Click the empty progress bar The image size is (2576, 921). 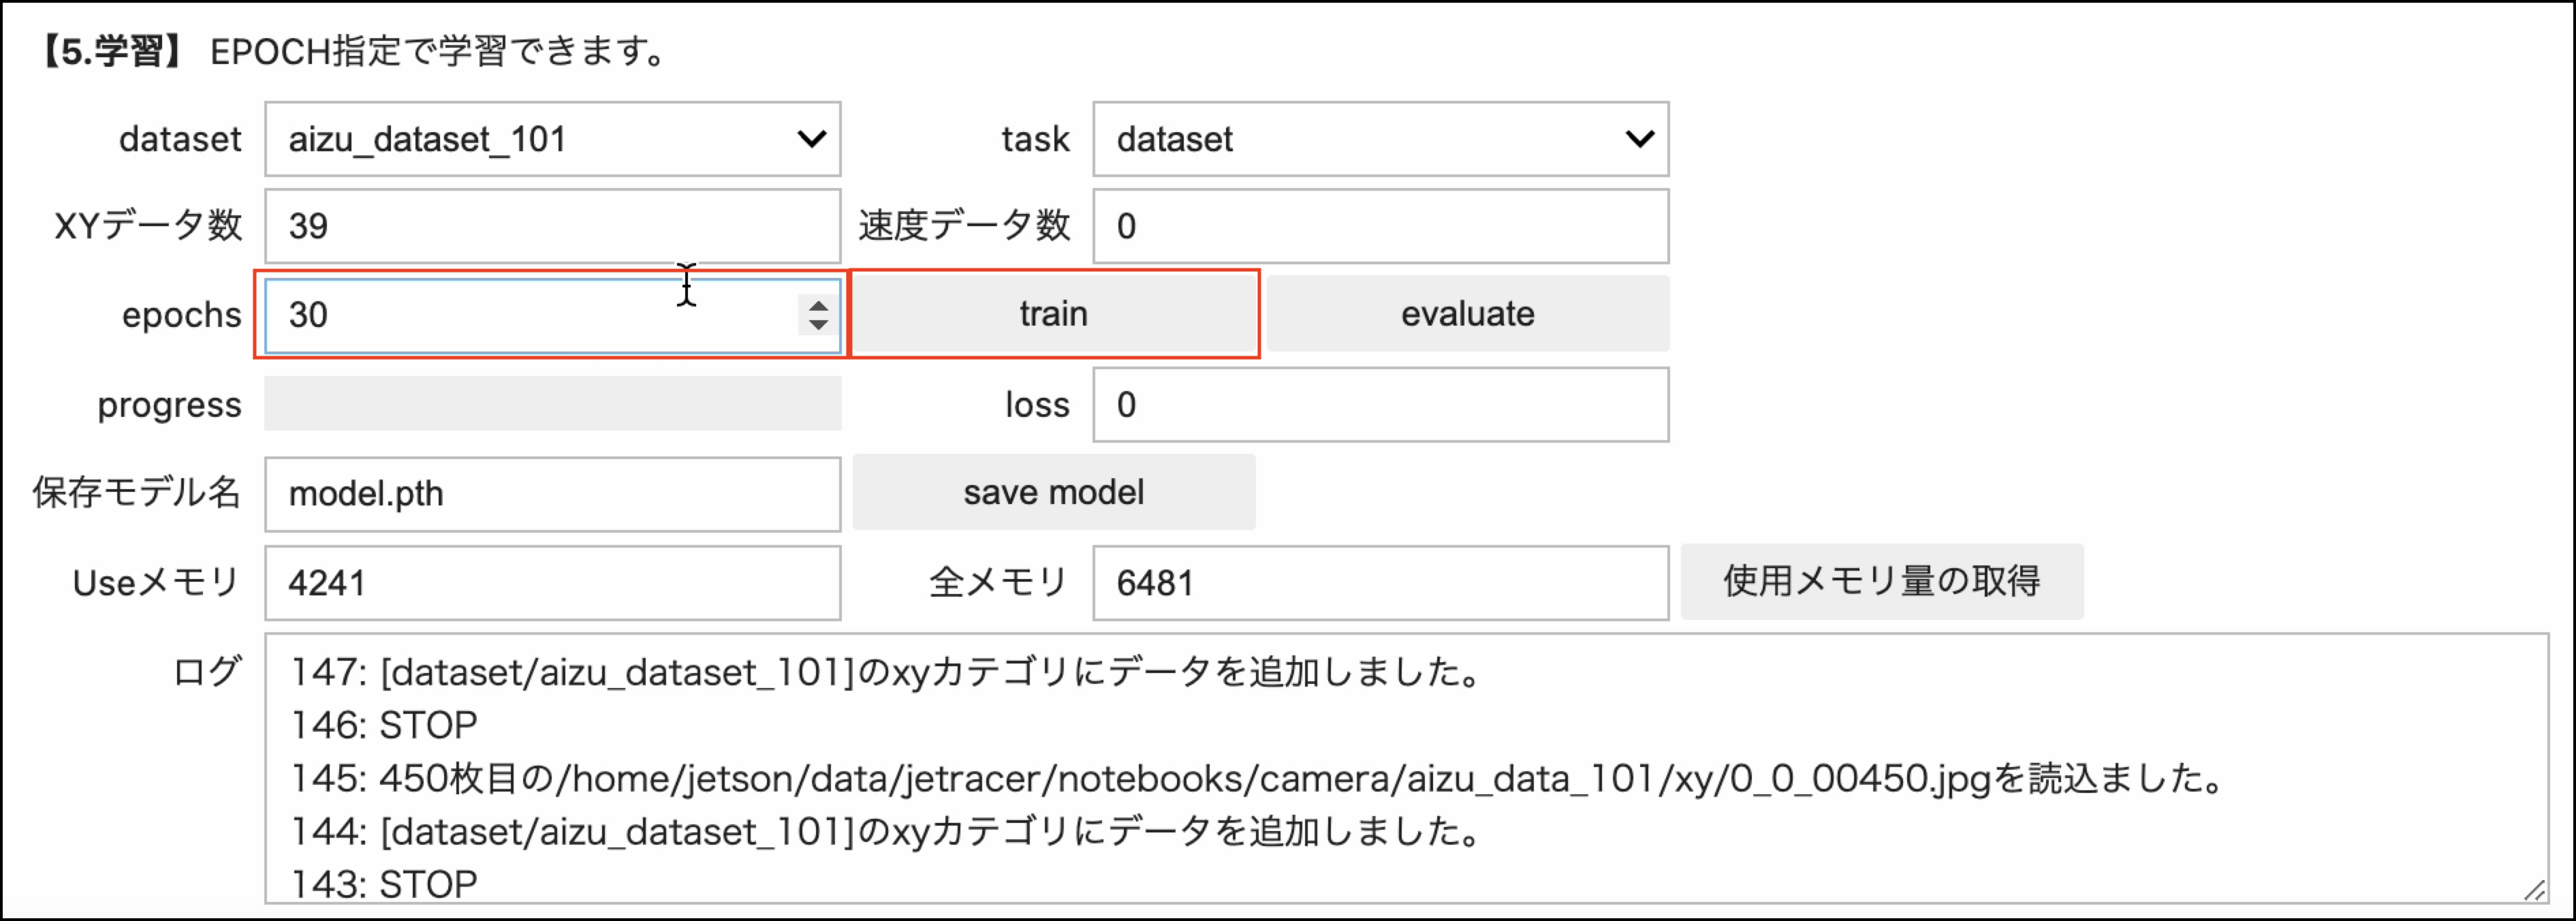(x=552, y=404)
